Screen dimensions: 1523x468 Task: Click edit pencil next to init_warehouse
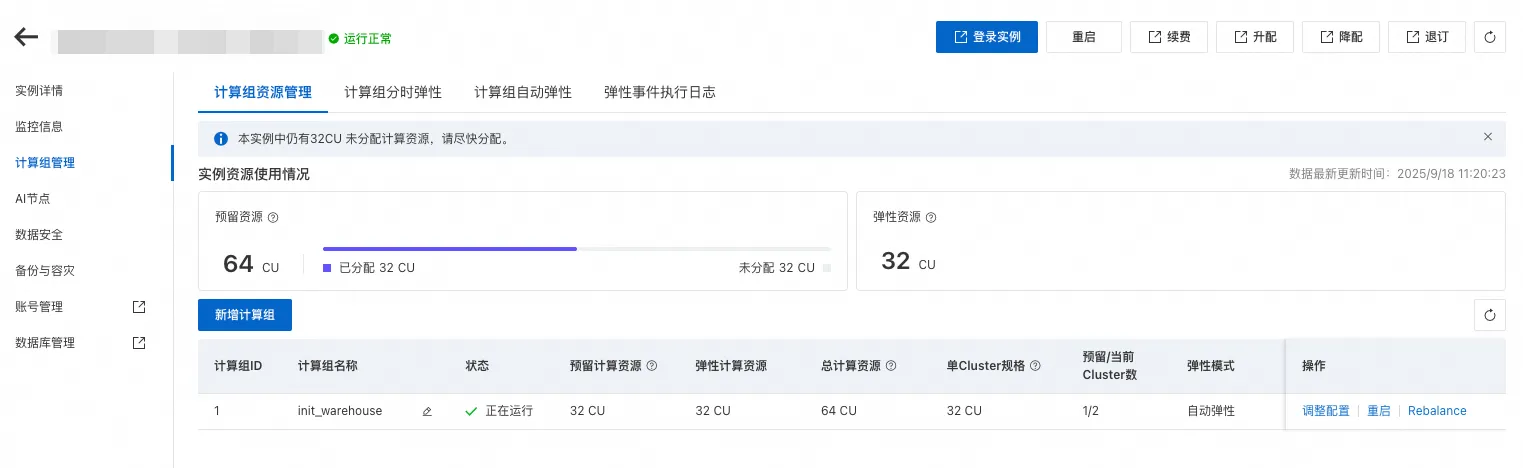(427, 411)
